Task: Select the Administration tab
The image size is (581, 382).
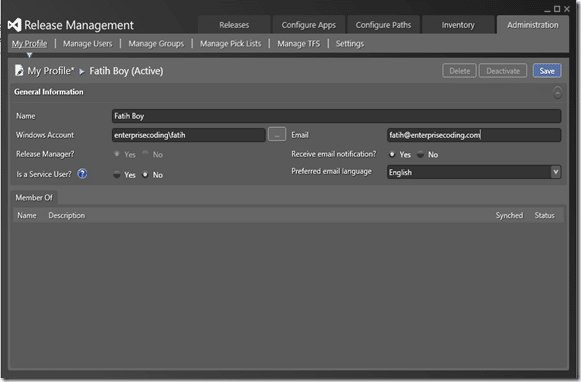Action: [x=533, y=25]
